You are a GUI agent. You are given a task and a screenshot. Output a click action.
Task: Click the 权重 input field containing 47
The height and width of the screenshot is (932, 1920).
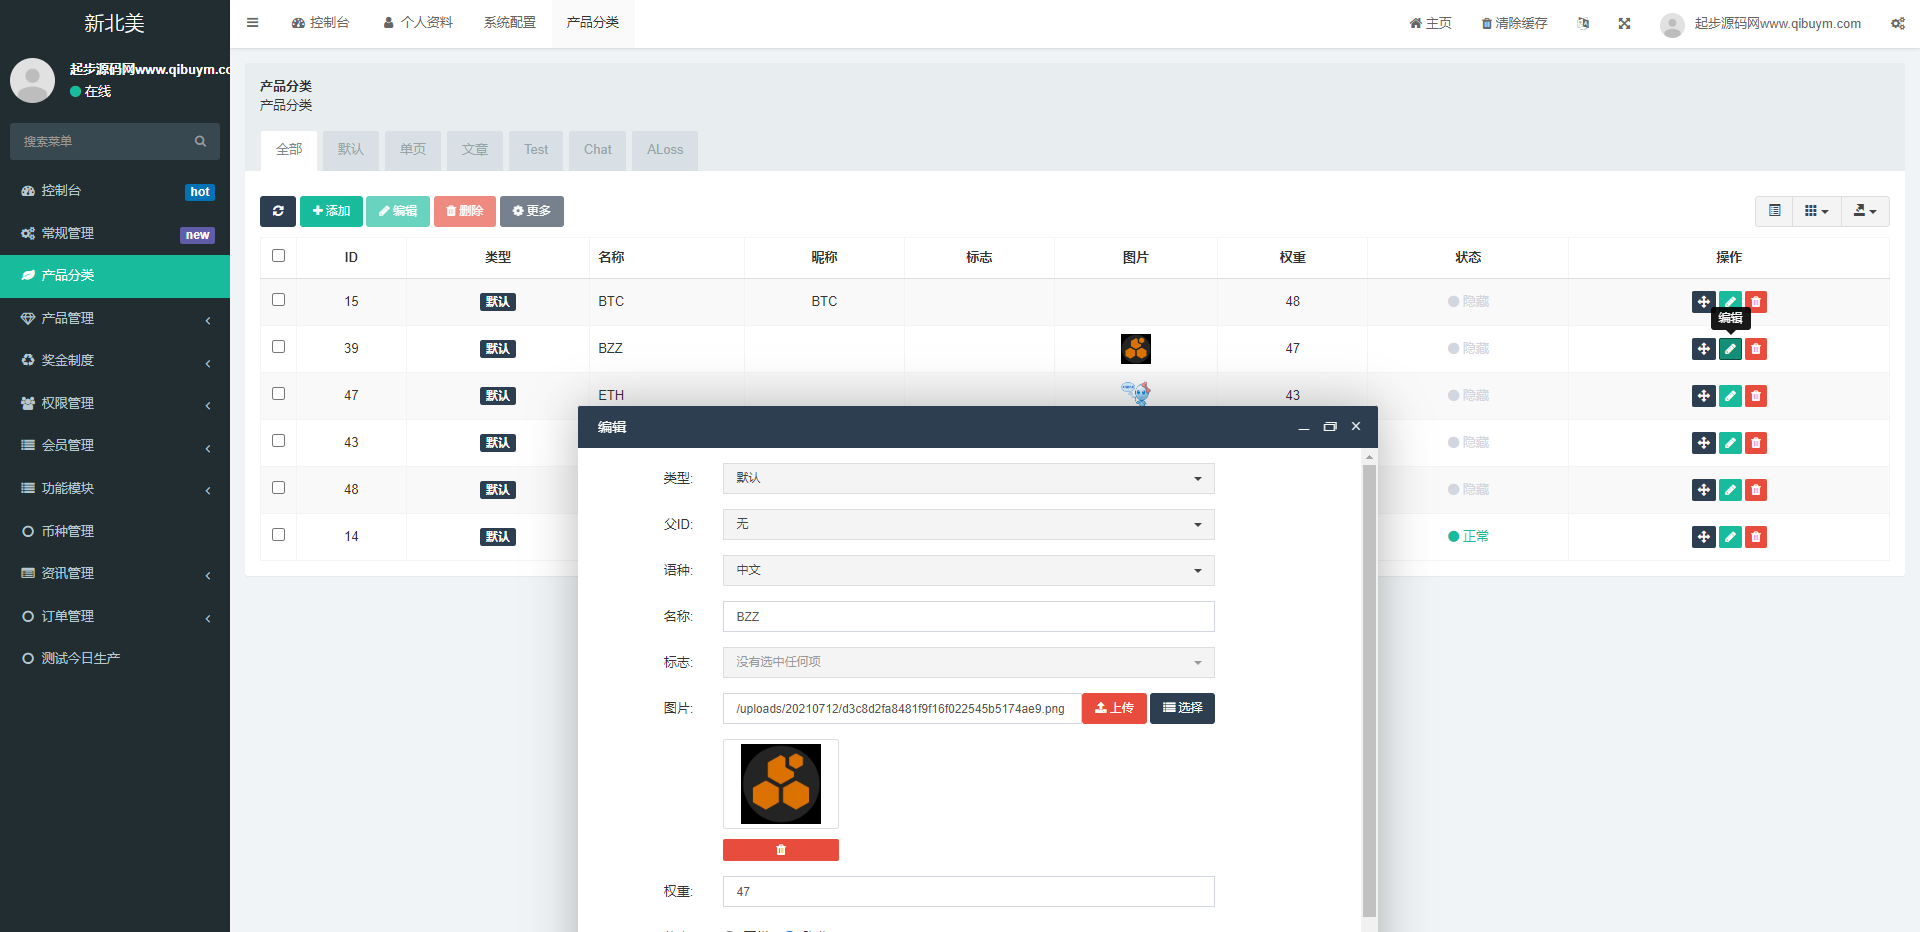pos(969,892)
